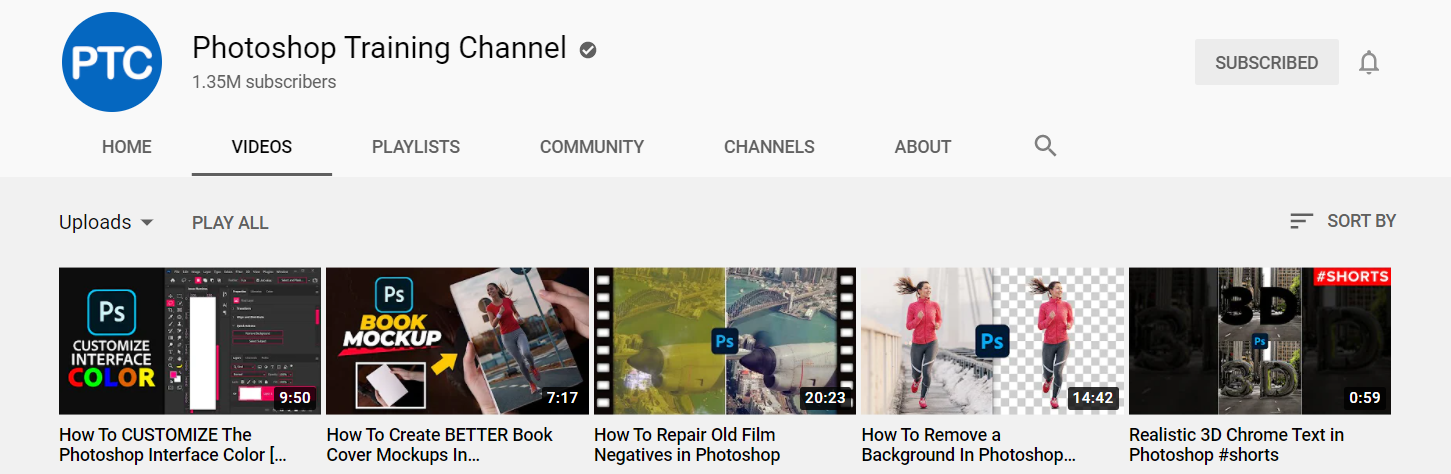Go to the COMMUNITY tab
Screen dimensions: 1451x474
coord(592,147)
